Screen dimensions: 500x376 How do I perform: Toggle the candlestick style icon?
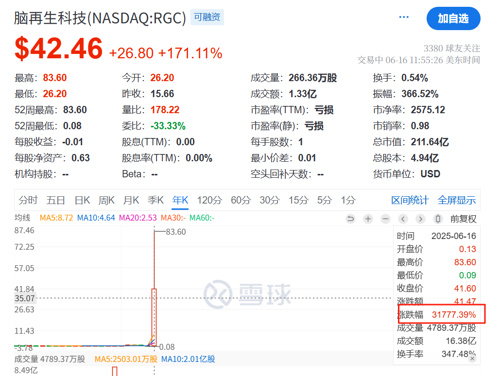[438, 219]
